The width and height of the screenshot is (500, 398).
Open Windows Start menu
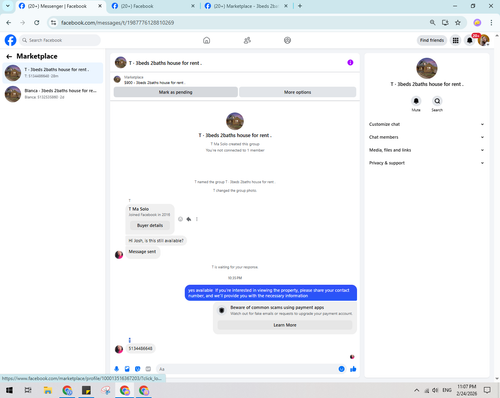[9, 390]
